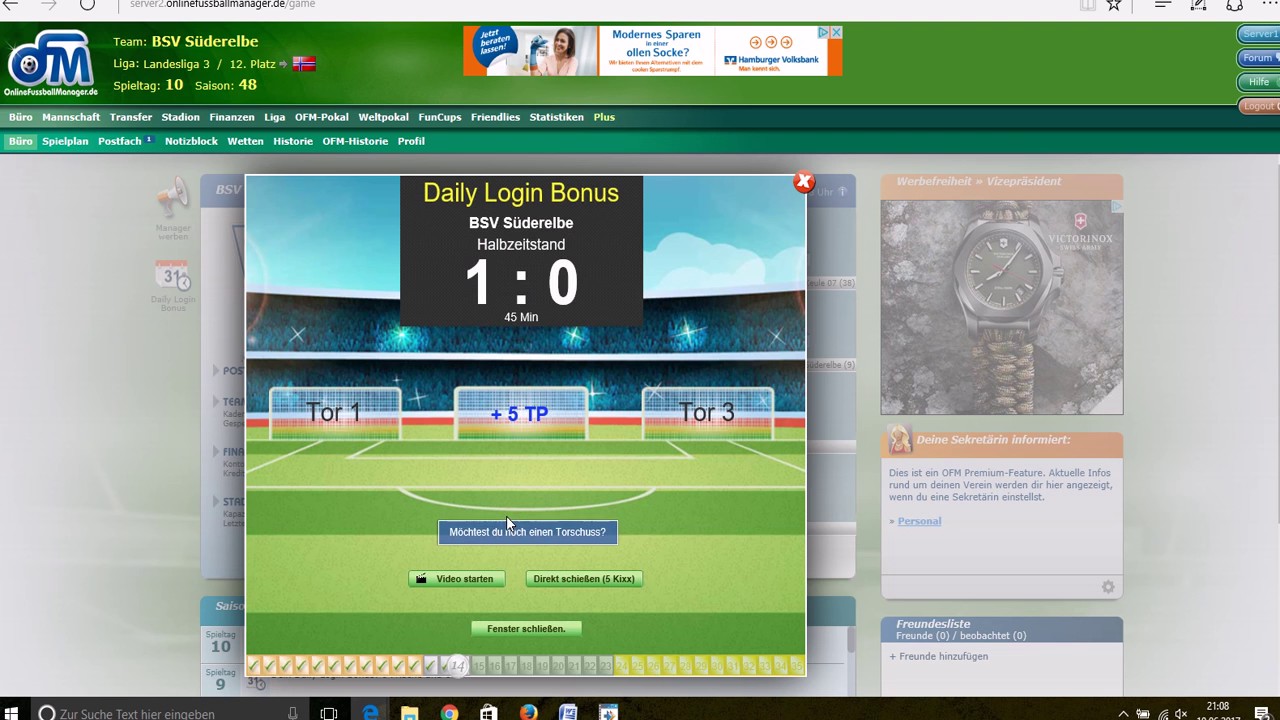Click the browser favorites star icon
The image size is (1280, 720).
pos(1114,5)
